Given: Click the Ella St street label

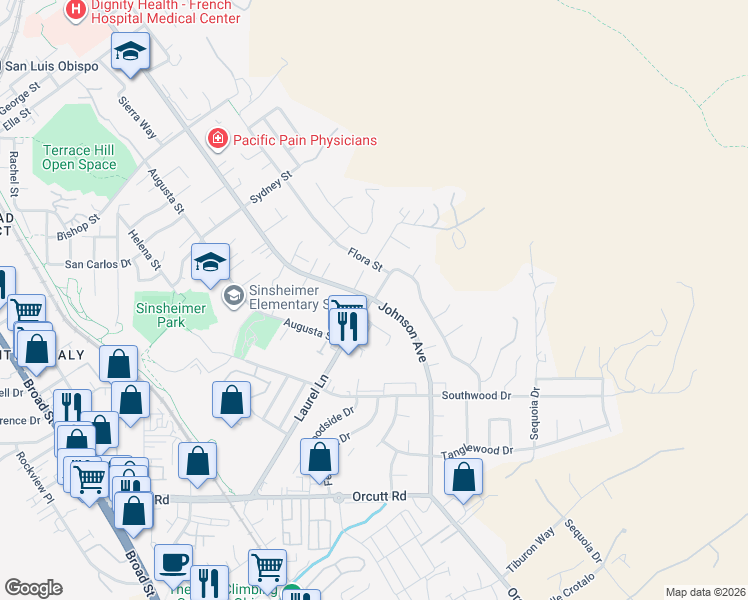Looking at the screenshot, I should coord(17,119).
